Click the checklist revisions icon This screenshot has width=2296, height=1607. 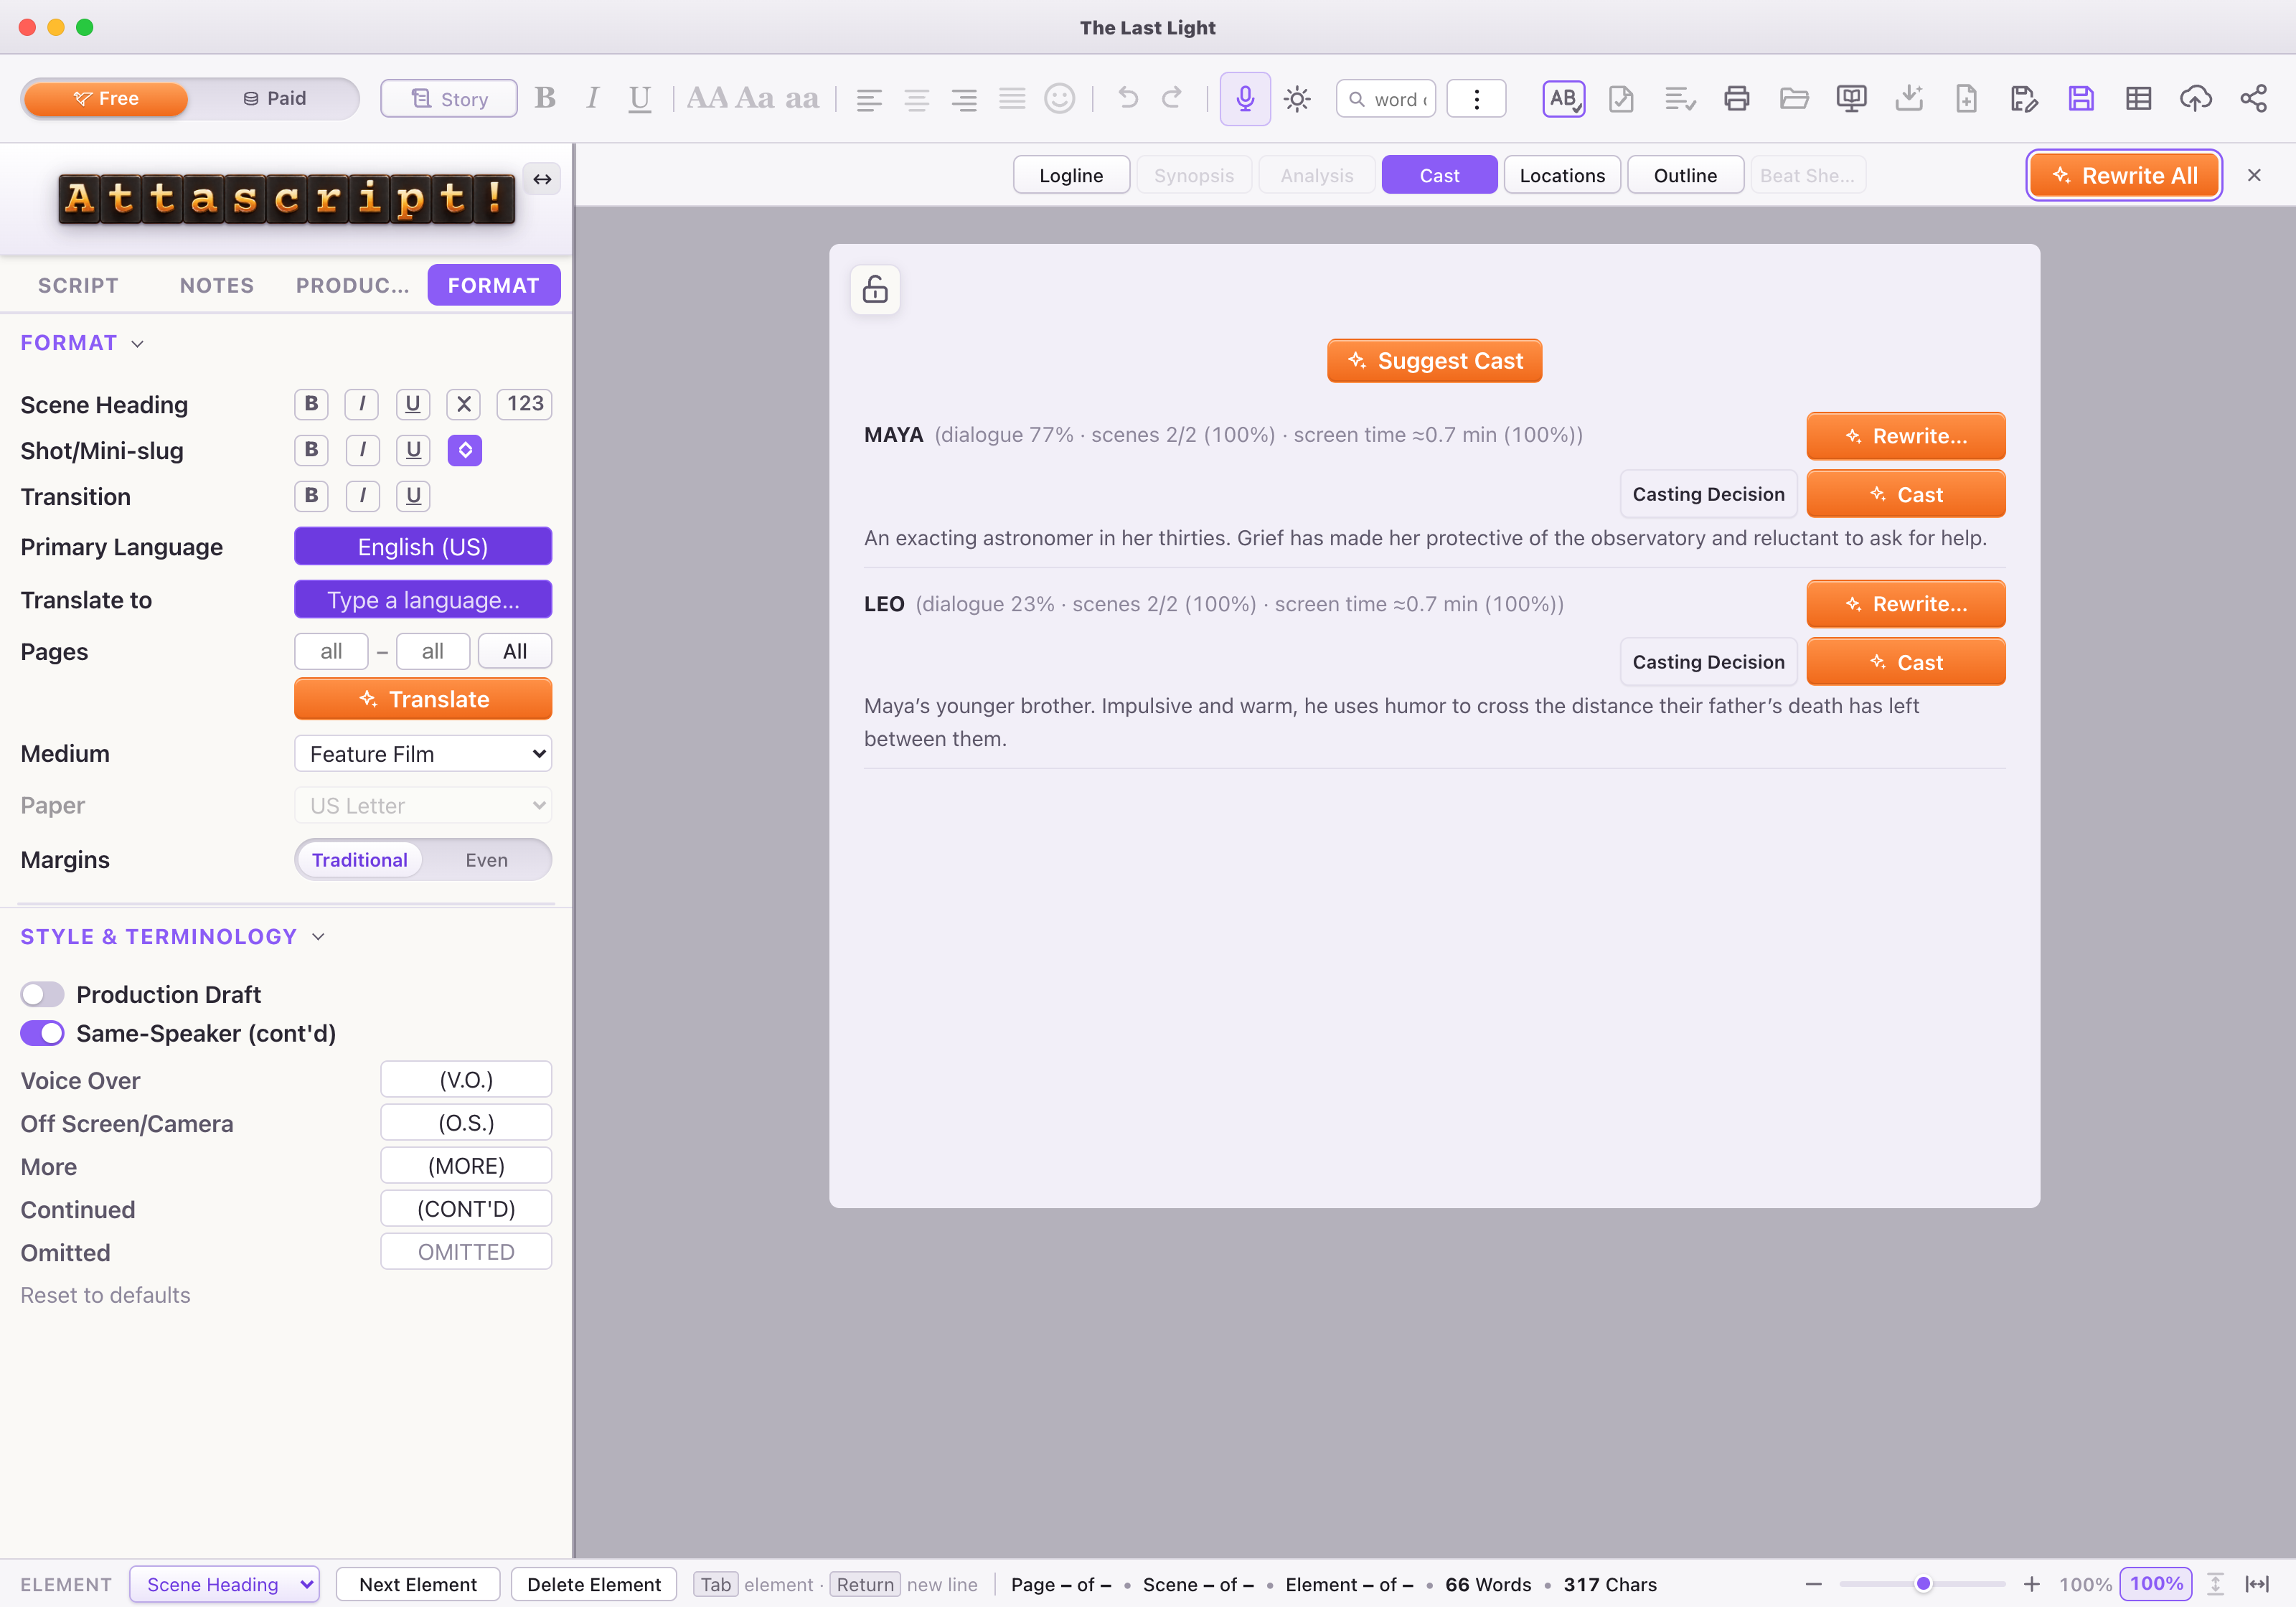pyautogui.click(x=1679, y=98)
